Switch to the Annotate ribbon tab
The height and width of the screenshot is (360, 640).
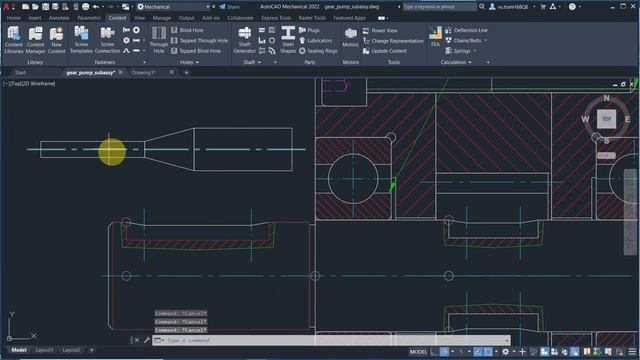pyautogui.click(x=59, y=18)
